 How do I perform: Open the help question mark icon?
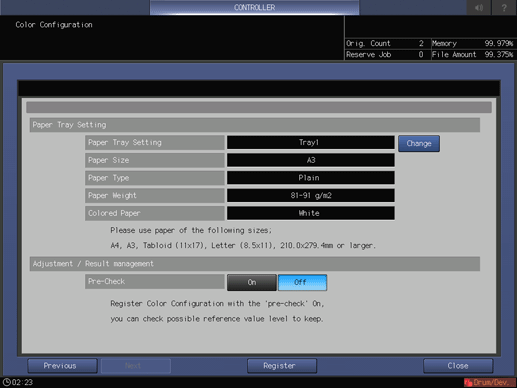[x=504, y=7]
